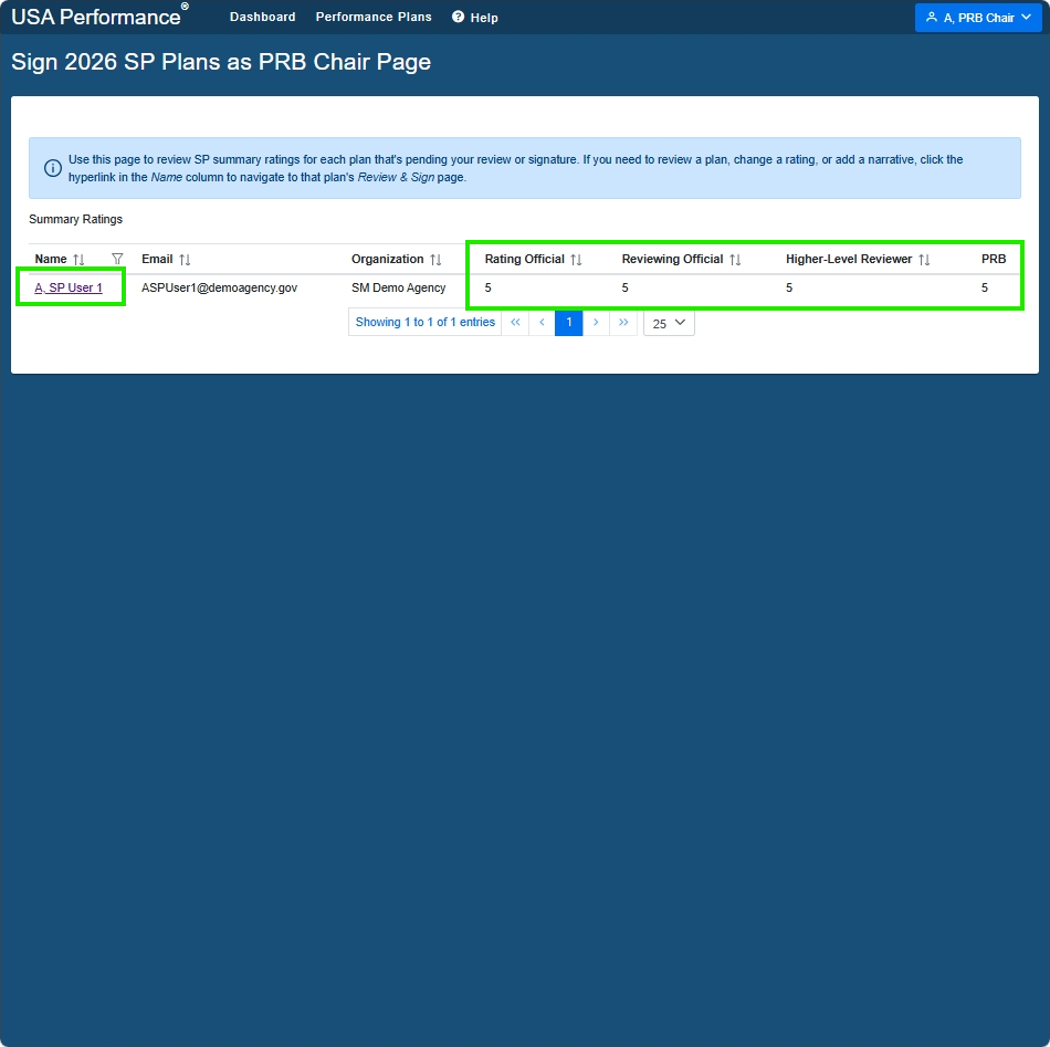Sort table by Name column arrows
Screen dimensions: 1050x1047
point(79,259)
